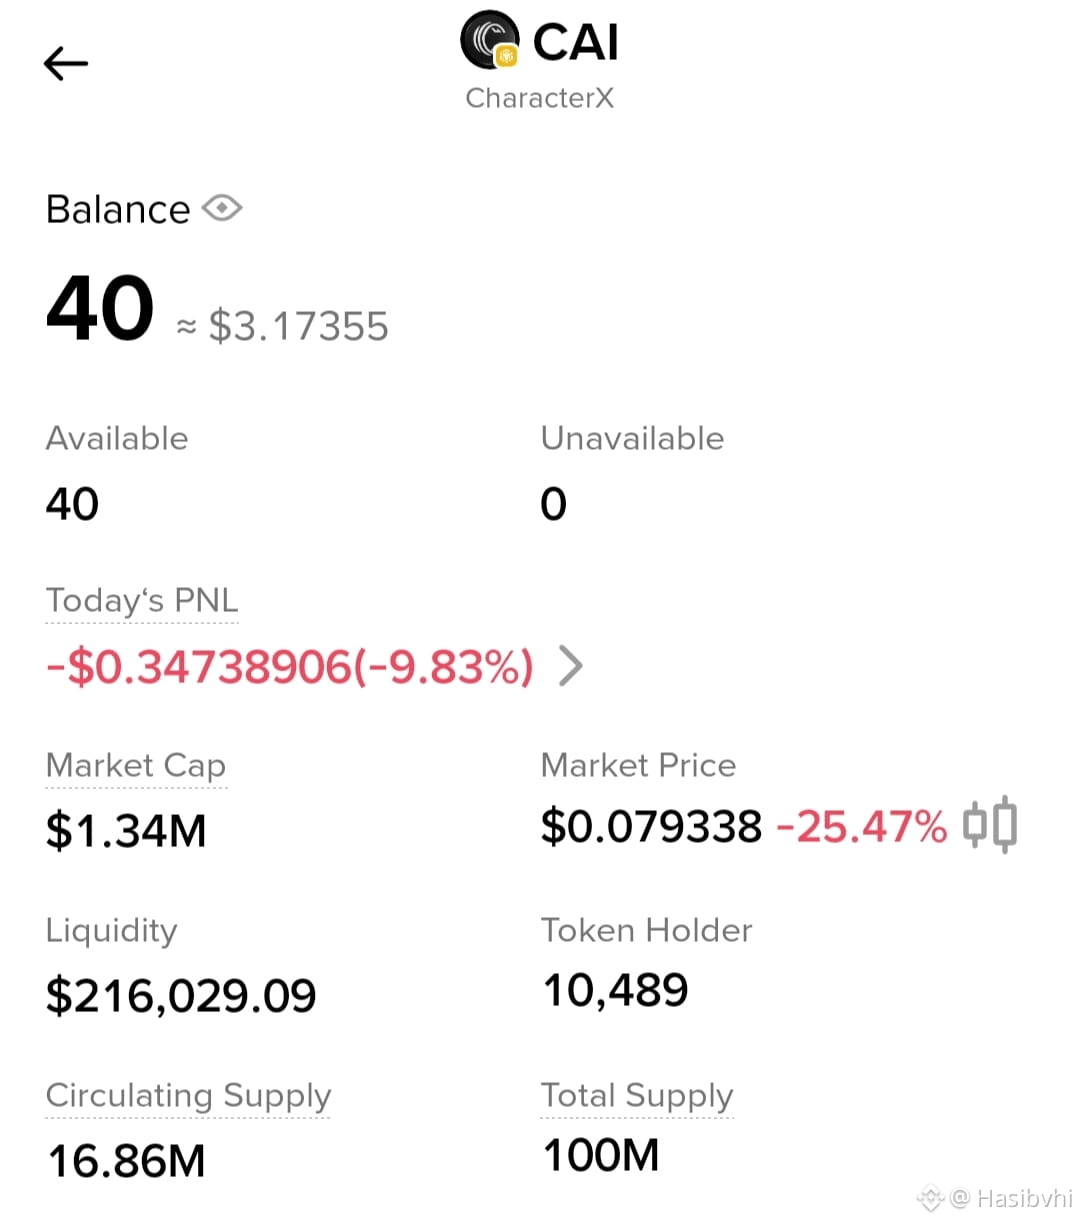
Task: Open the Today's PNL info label
Action: (x=142, y=600)
